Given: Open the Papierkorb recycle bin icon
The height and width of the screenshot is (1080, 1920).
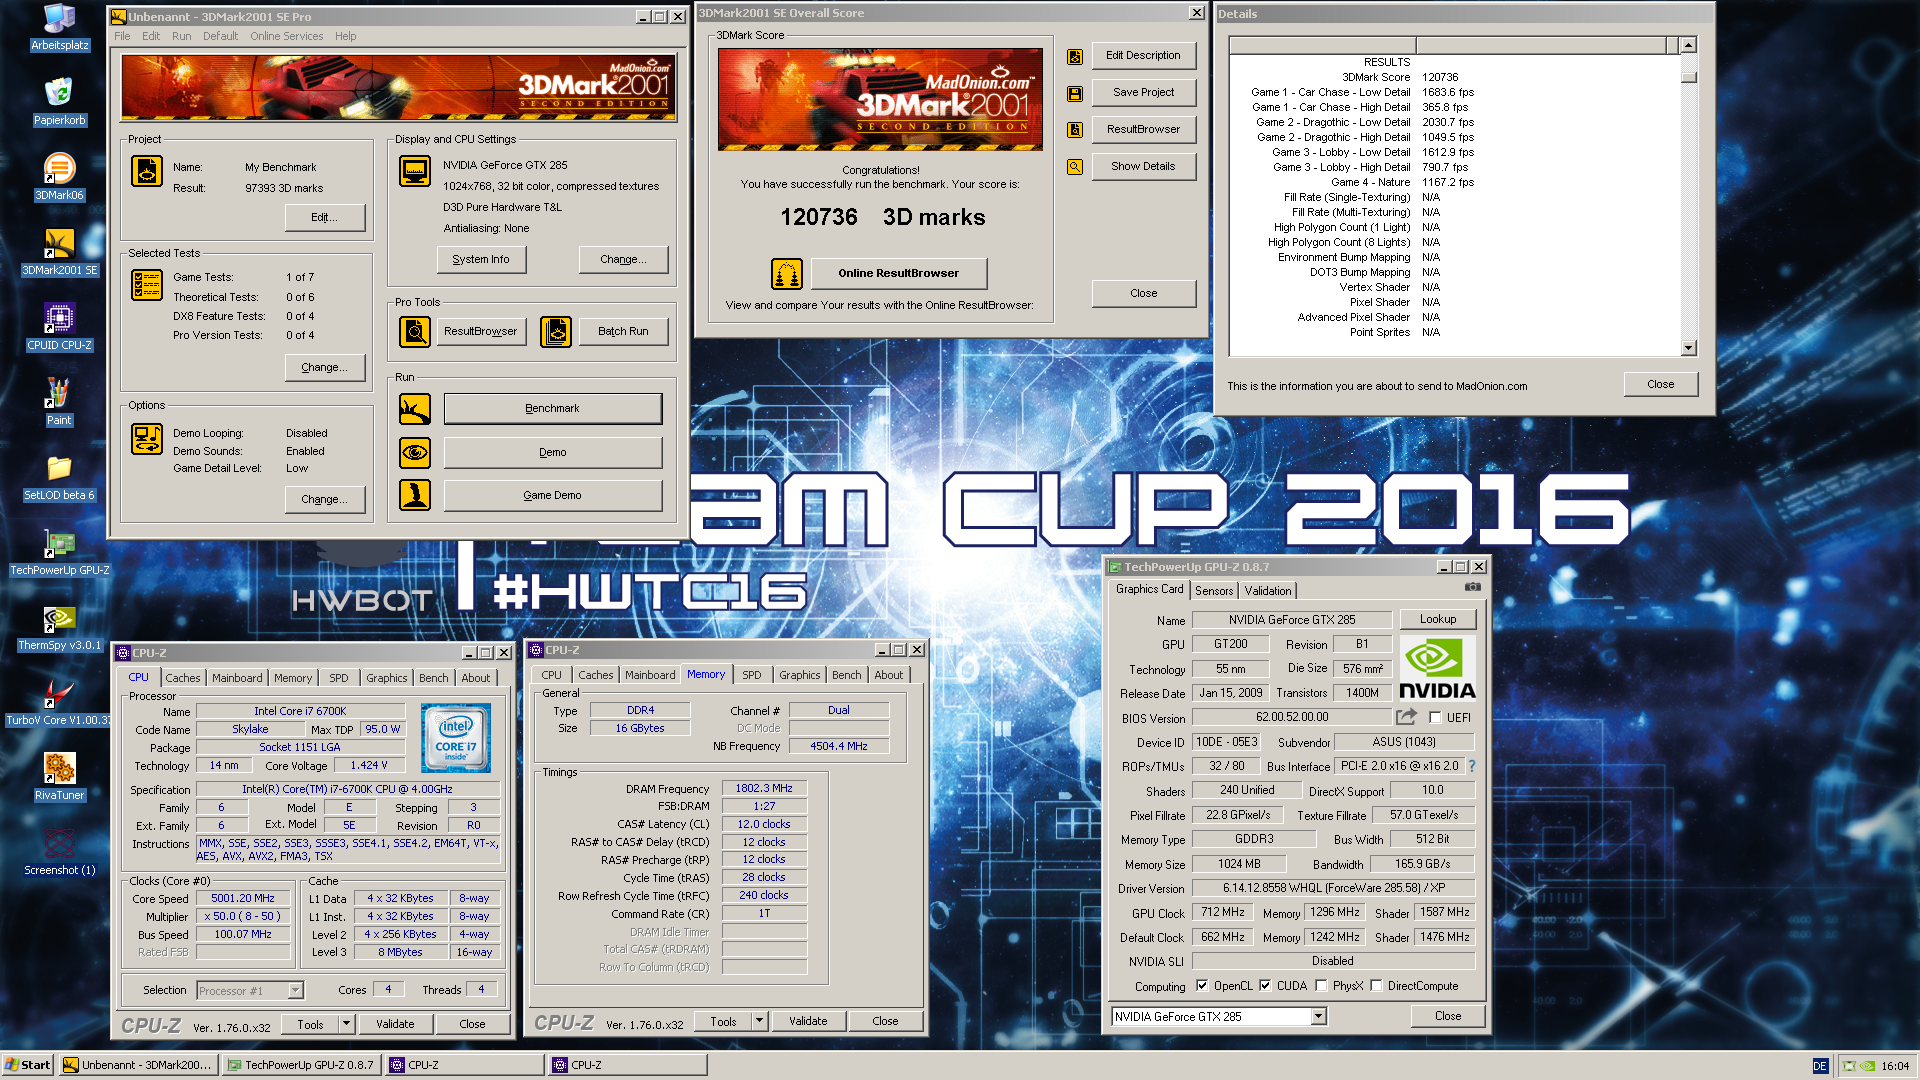Looking at the screenshot, I should tap(59, 101).
